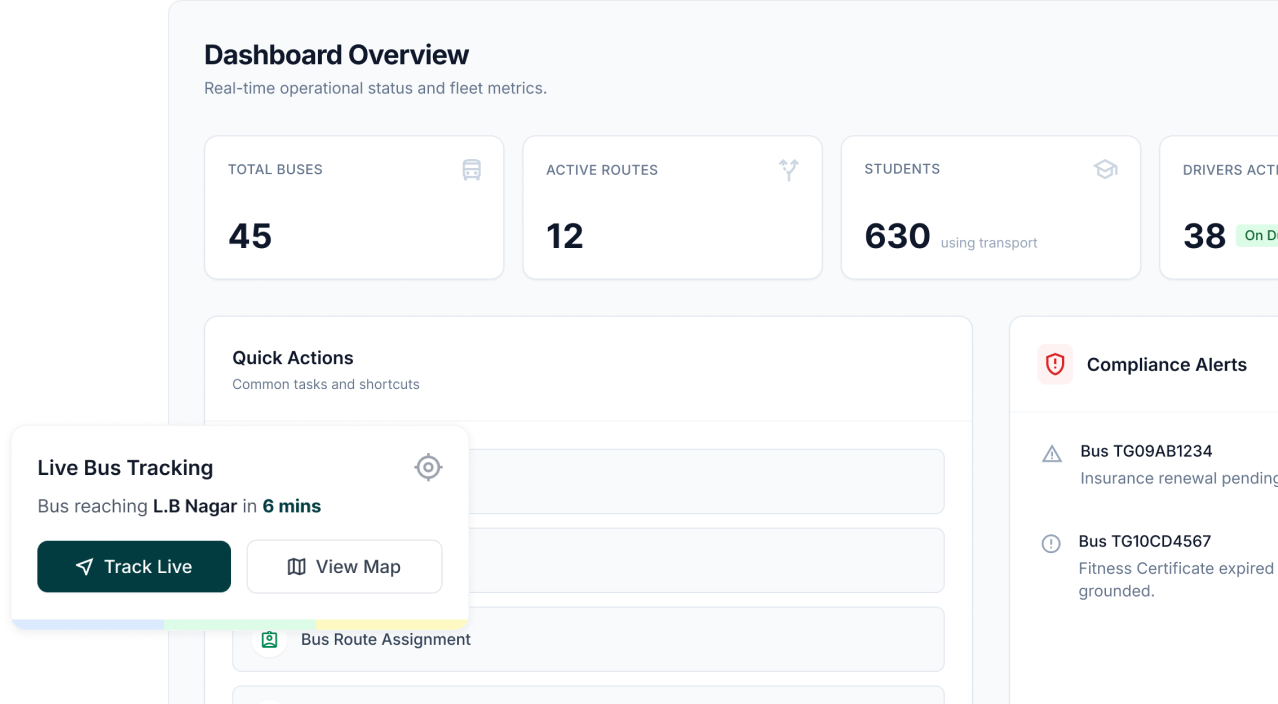Select the Bus TG10CD4567 fitness certificate alert
The width and height of the screenshot is (1278, 704).
[x=1170, y=565]
